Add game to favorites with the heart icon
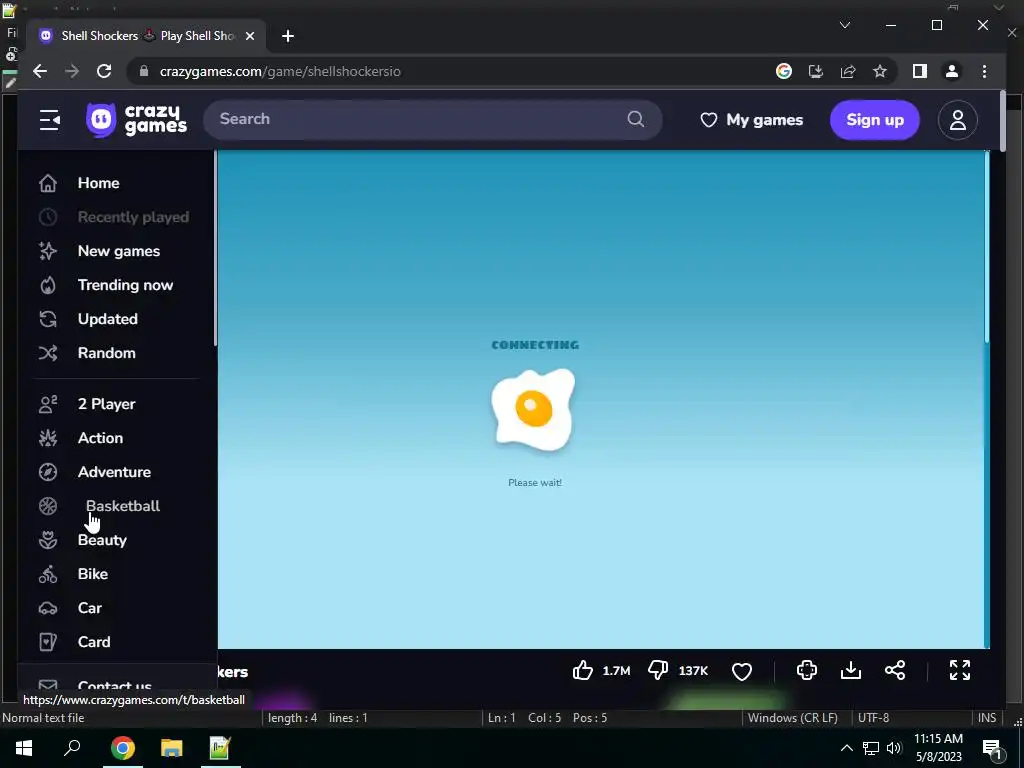Screen dimensions: 1024x768 [x=741, y=671]
